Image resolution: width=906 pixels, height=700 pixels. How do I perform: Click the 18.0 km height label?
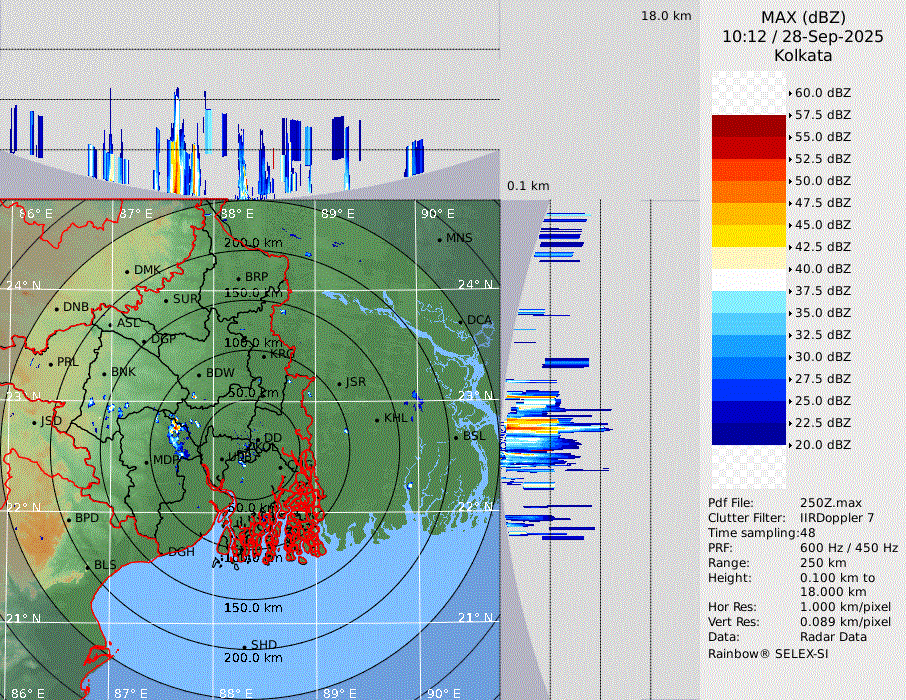[666, 16]
